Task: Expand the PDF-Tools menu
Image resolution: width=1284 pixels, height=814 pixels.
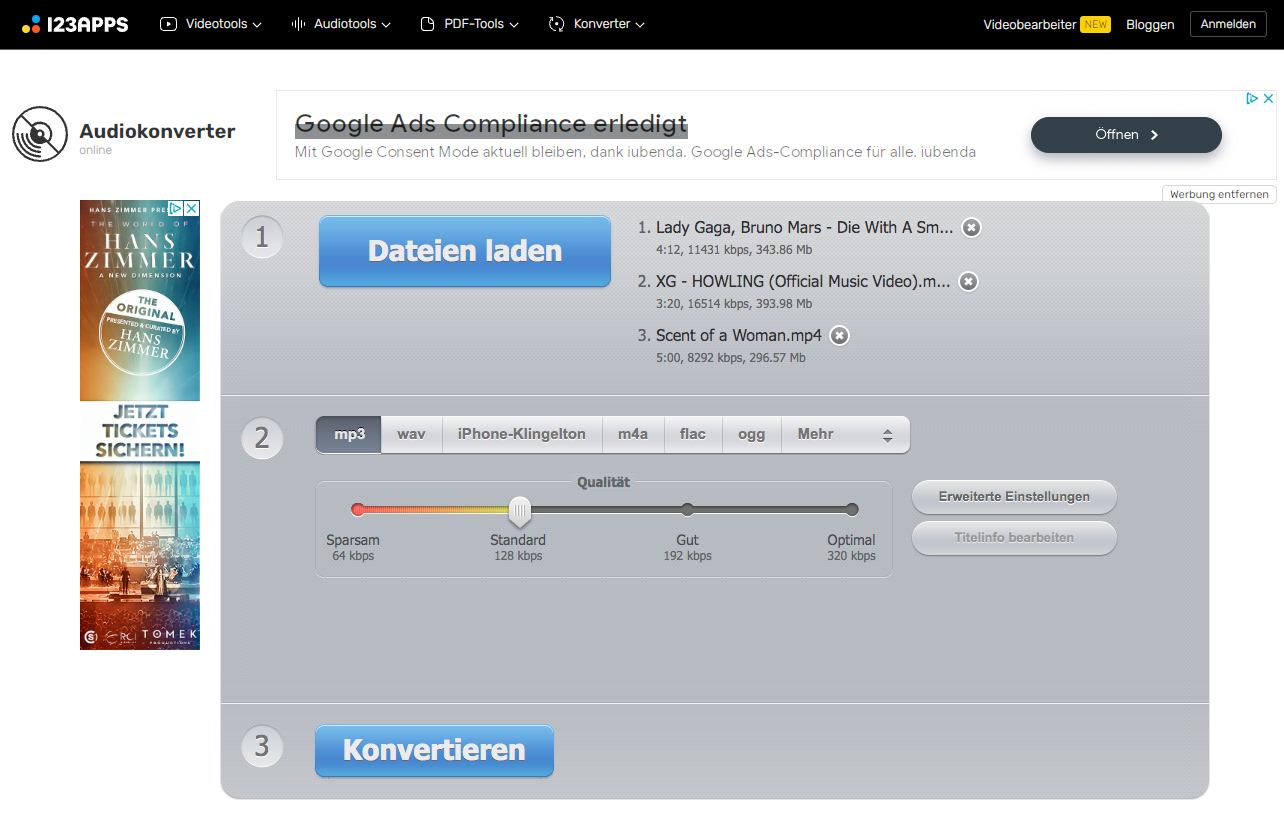Action: coord(469,24)
